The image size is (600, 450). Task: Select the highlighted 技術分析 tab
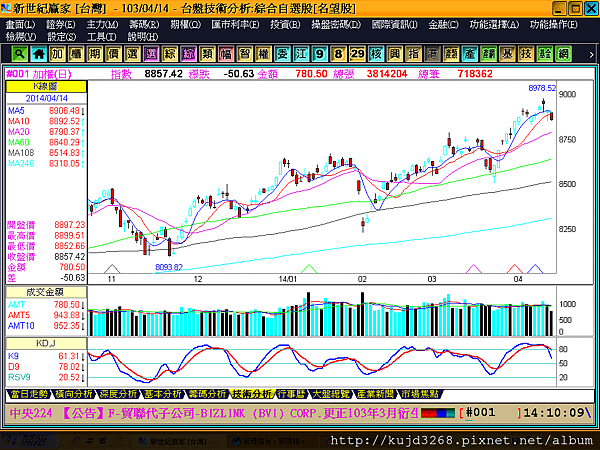click(252, 394)
